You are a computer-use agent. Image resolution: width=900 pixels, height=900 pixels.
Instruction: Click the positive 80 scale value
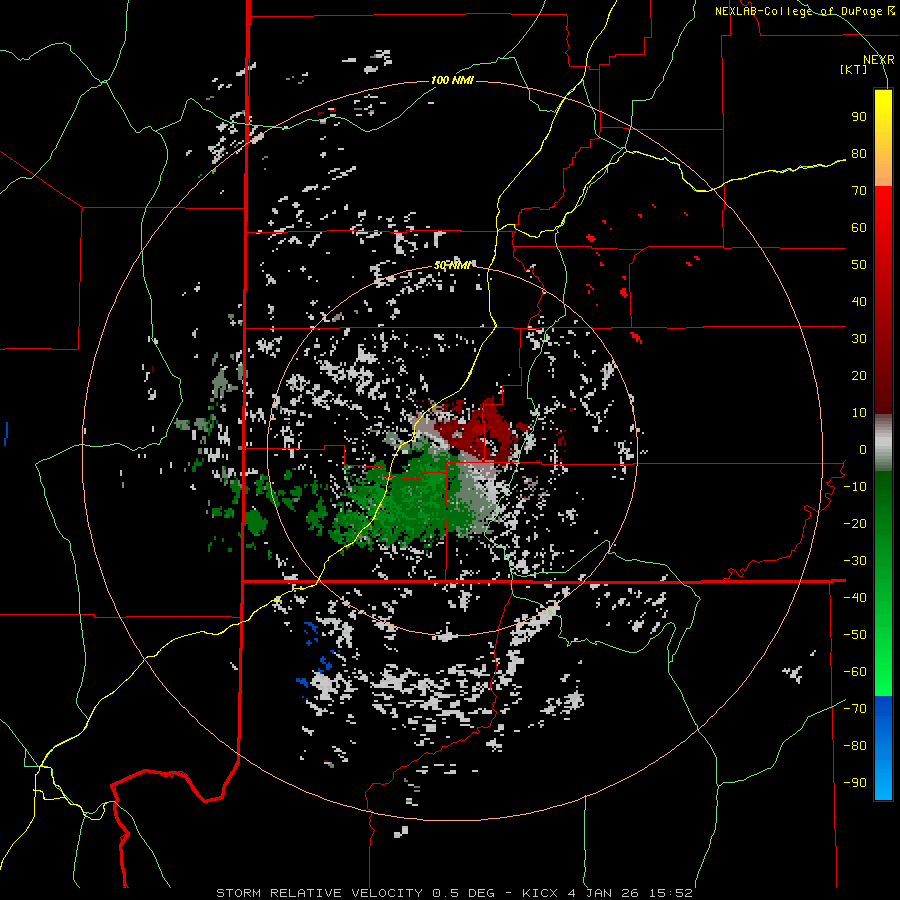tap(859, 154)
